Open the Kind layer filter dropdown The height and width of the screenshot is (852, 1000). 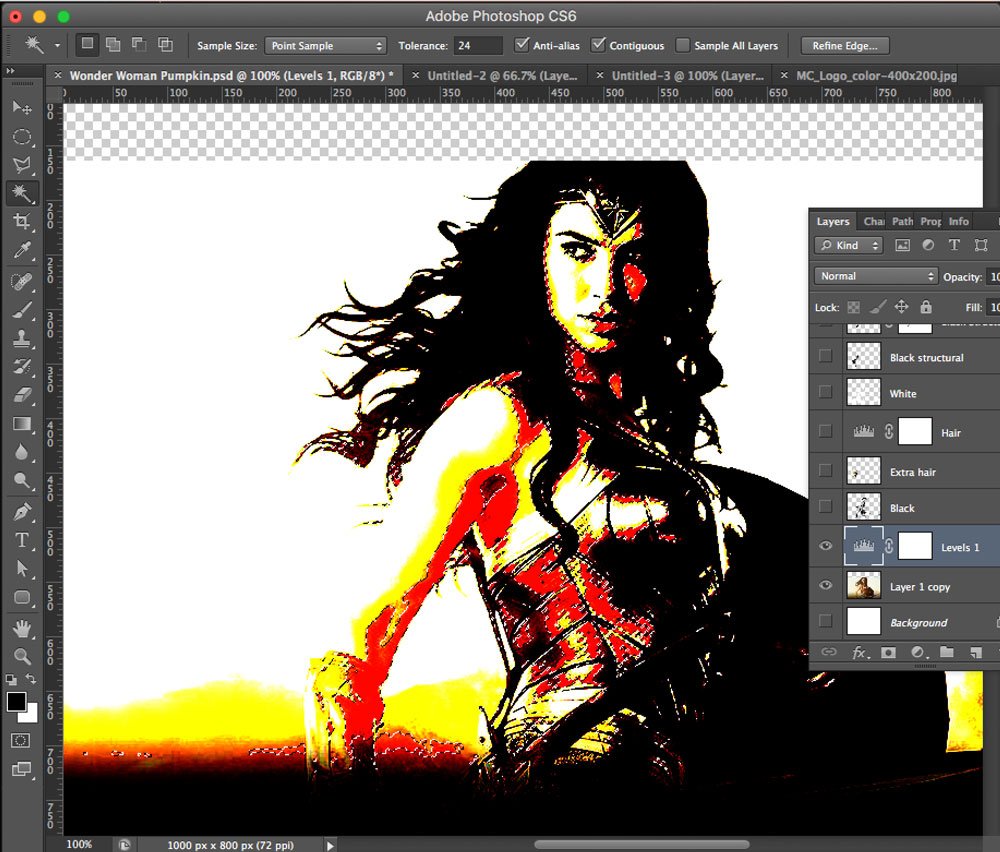coord(849,245)
